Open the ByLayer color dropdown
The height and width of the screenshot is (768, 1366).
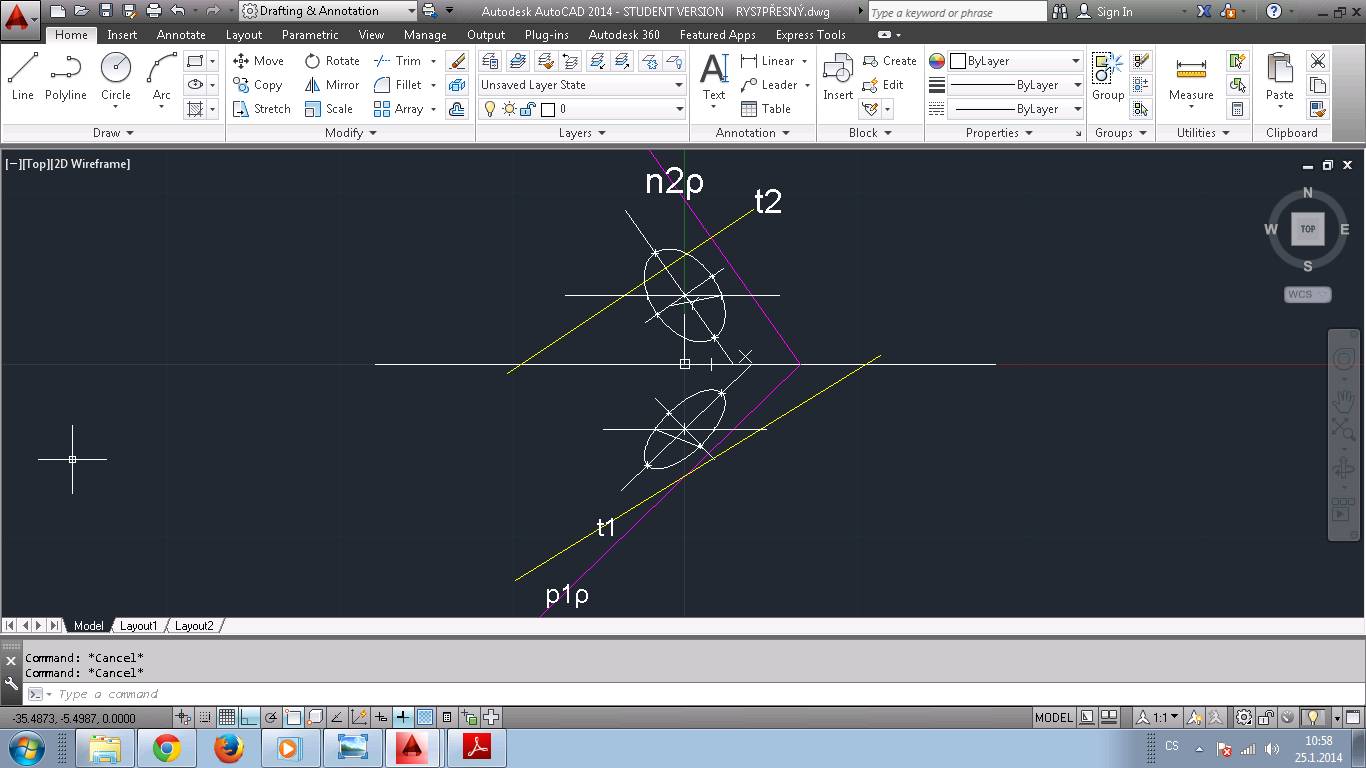click(x=1015, y=61)
